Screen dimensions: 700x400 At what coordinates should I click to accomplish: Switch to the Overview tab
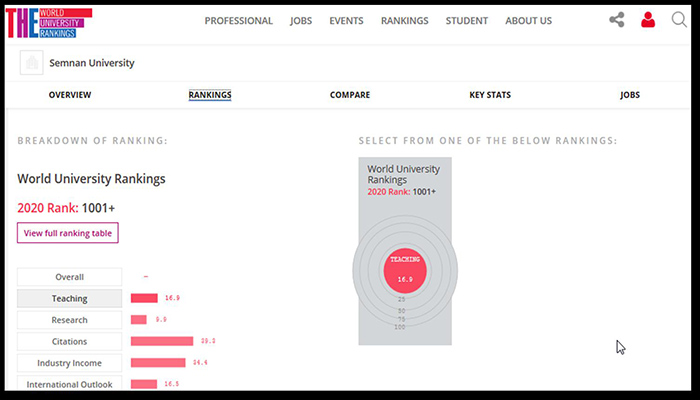[x=70, y=95]
